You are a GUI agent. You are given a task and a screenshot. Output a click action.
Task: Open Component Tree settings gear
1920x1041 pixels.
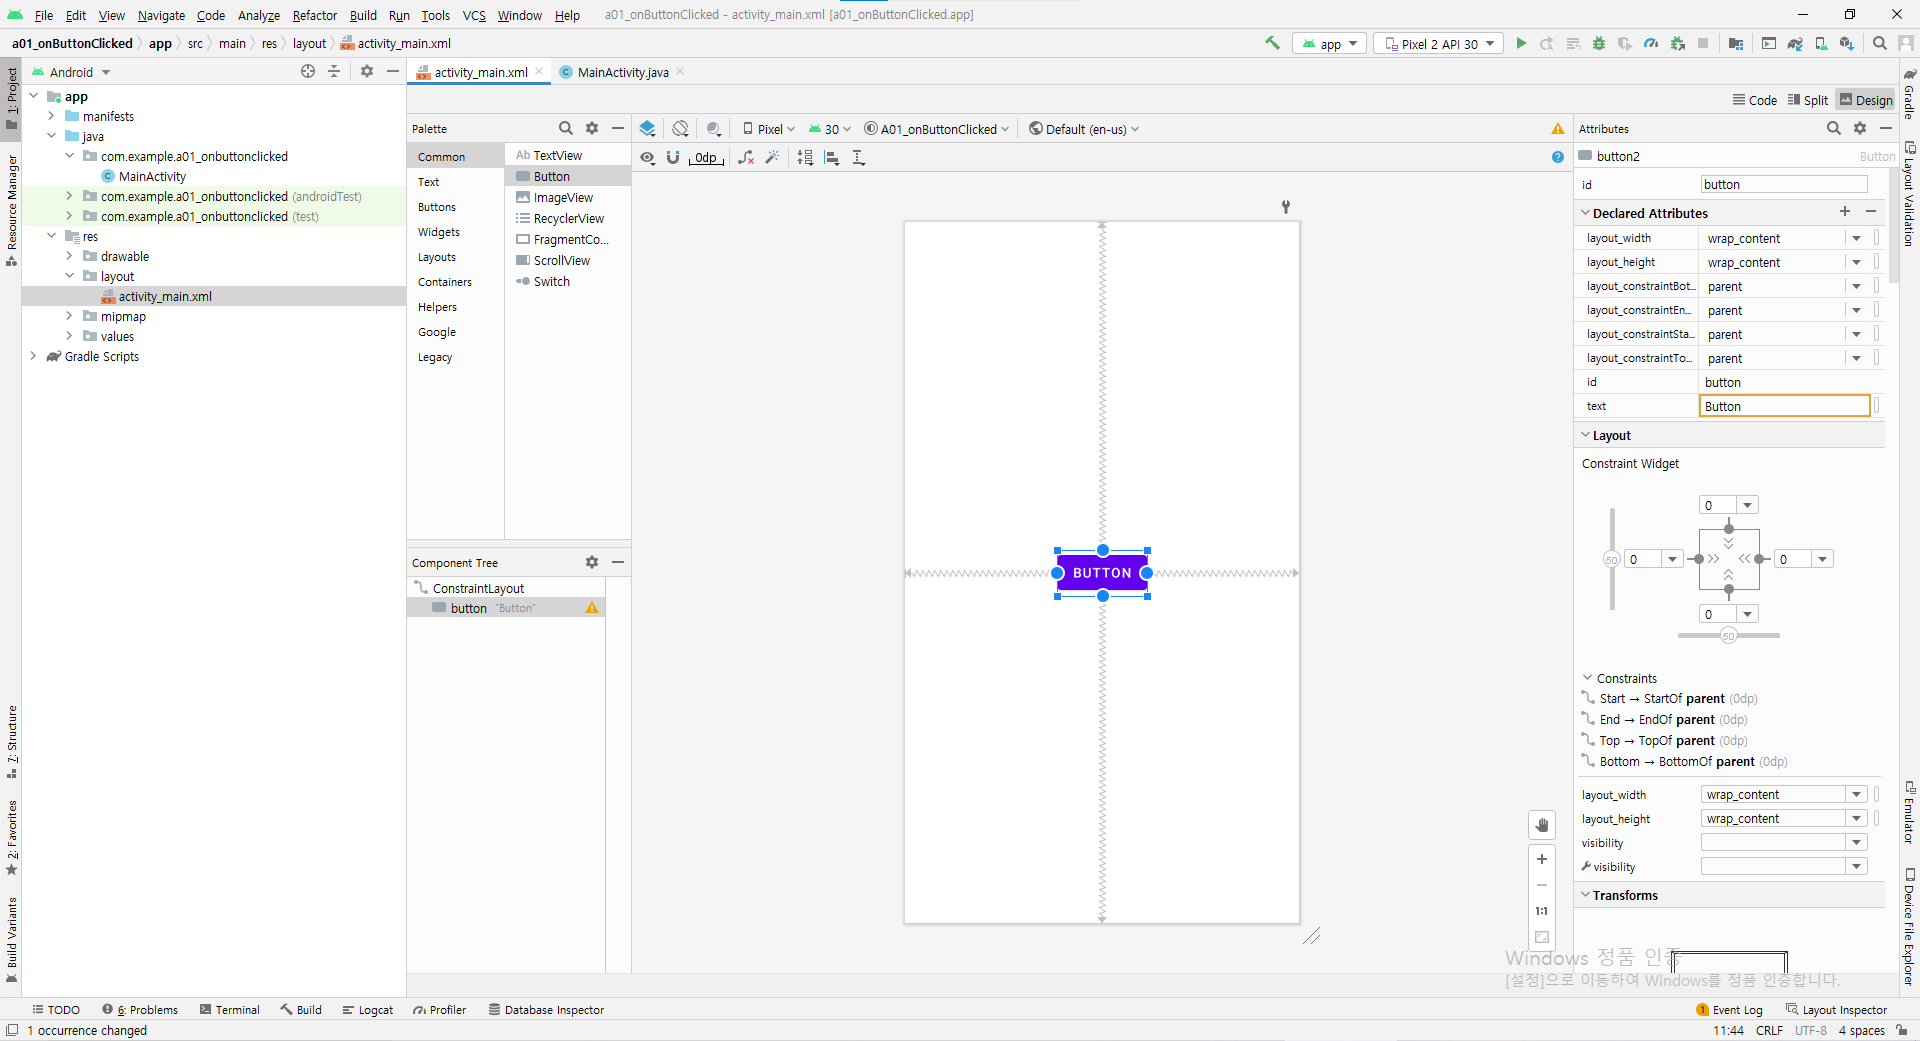(x=592, y=562)
